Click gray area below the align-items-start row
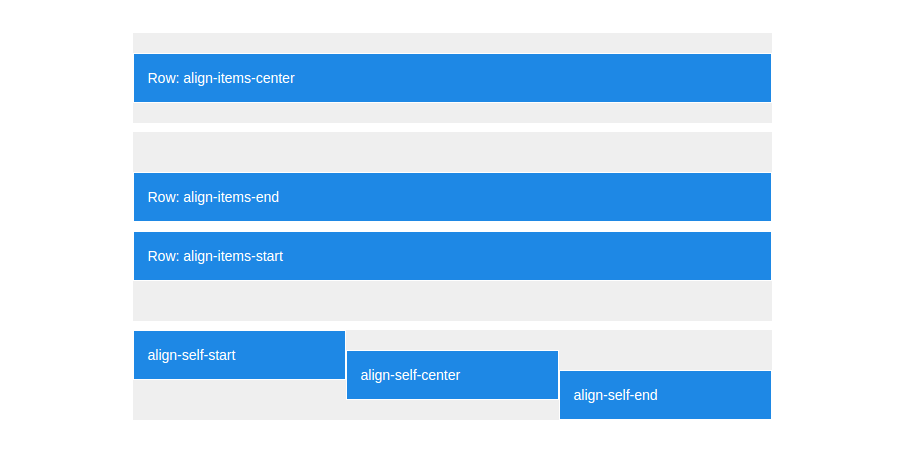 point(452,301)
